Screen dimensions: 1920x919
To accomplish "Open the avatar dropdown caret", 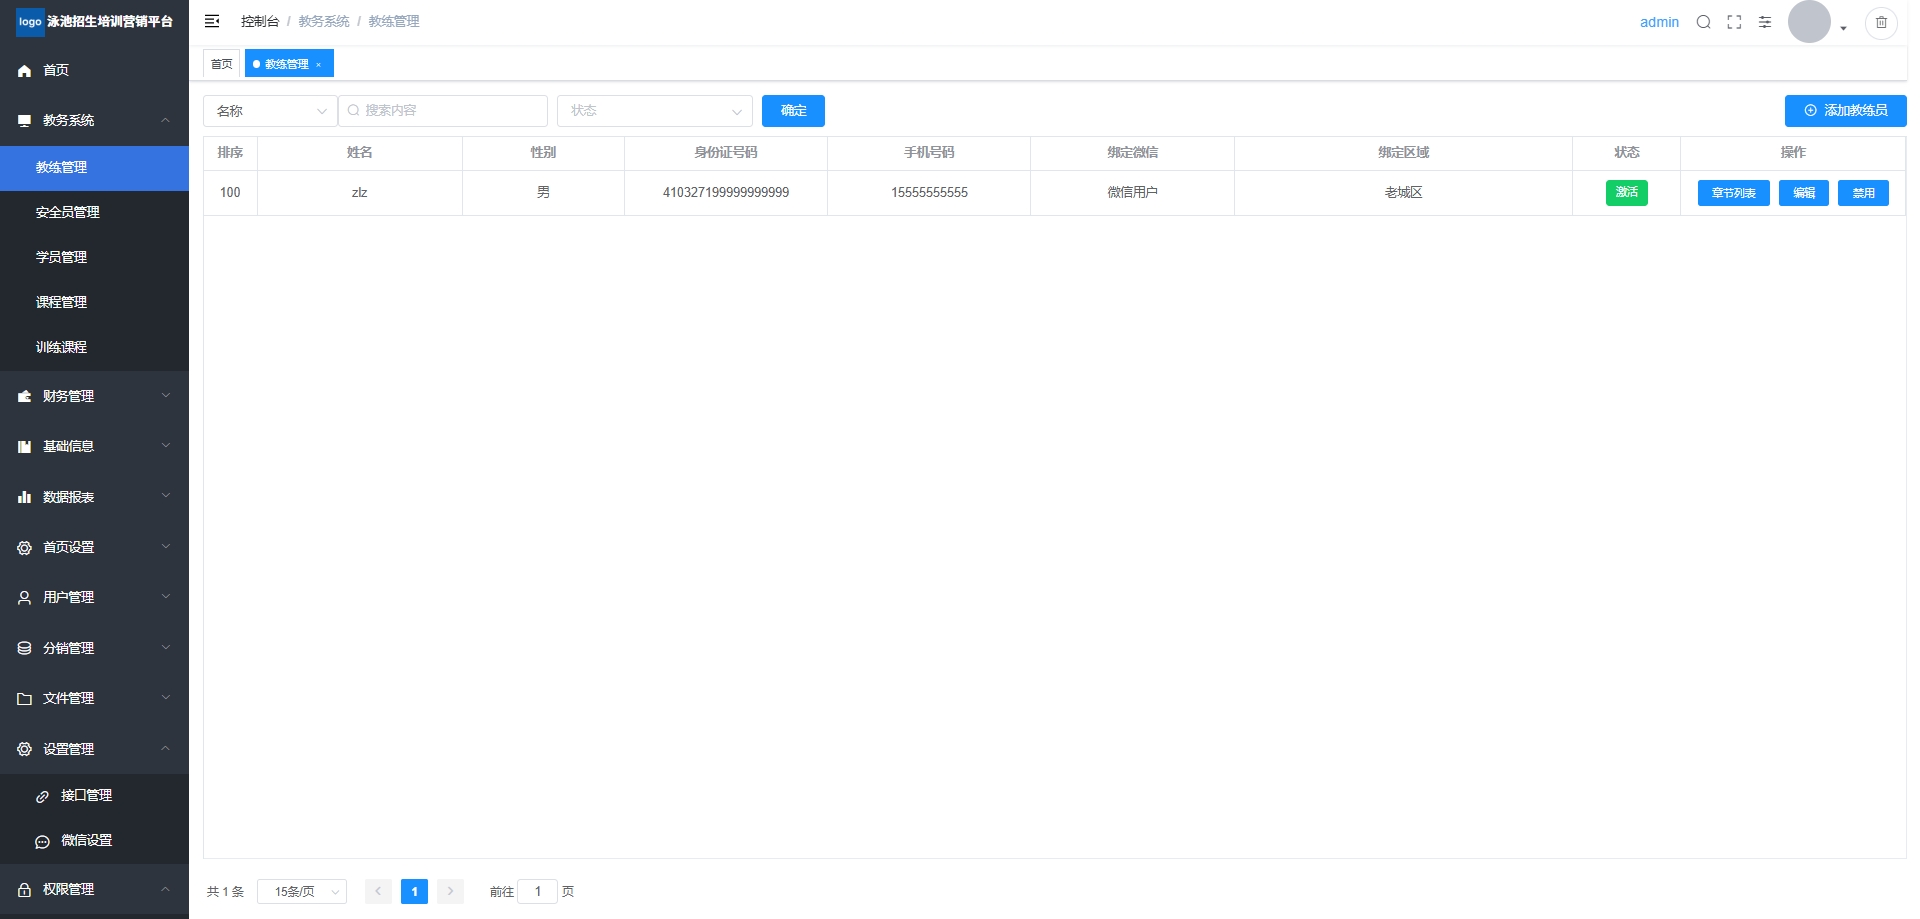I will [1843, 28].
